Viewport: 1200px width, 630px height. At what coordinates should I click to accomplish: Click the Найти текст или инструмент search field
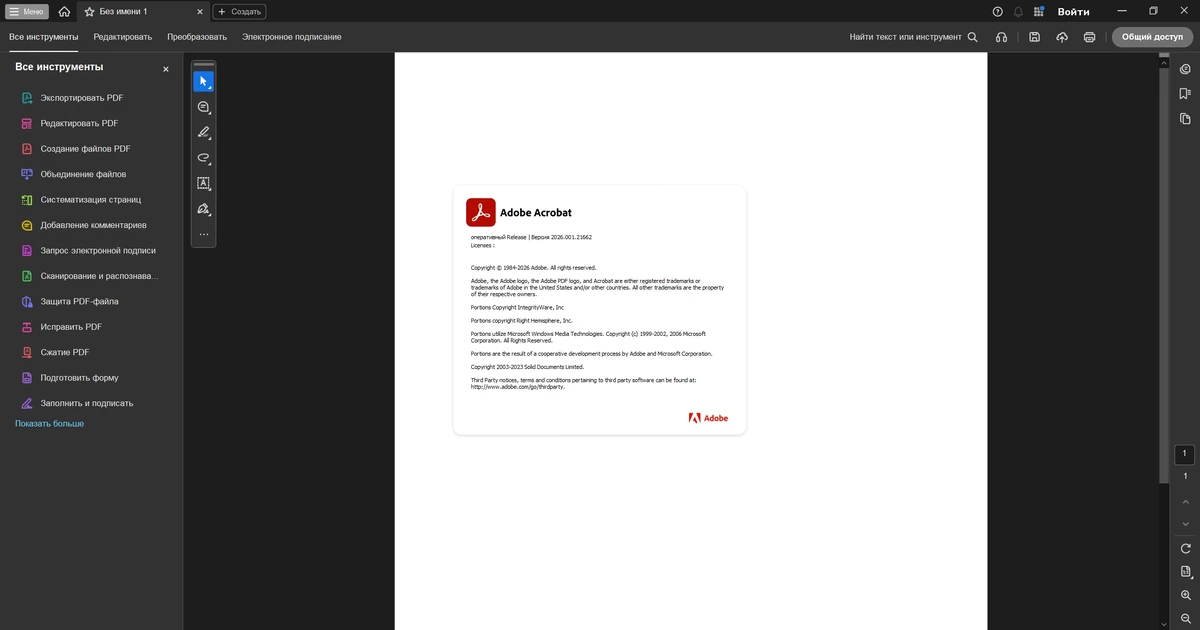(x=914, y=37)
